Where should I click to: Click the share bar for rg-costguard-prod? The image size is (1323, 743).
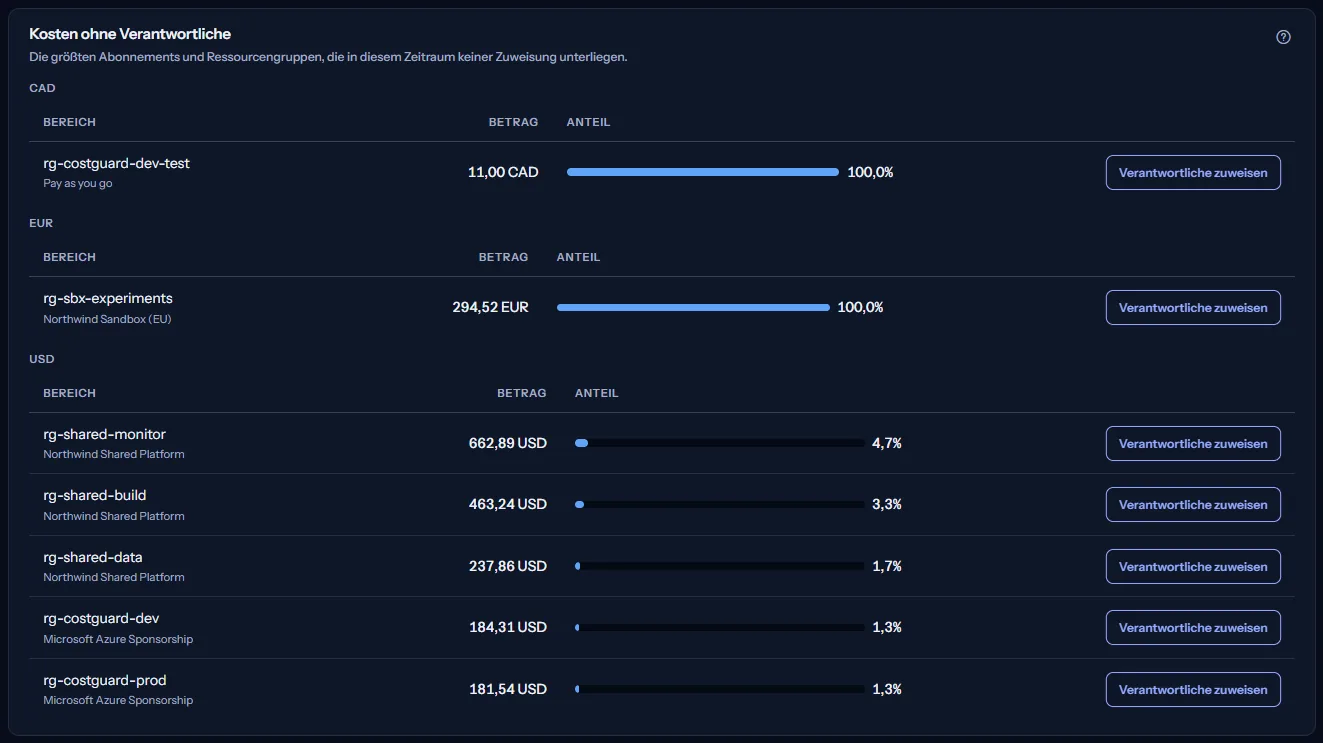coord(720,690)
